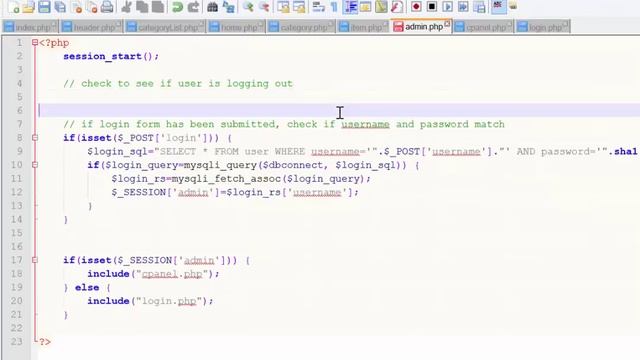The image size is (640, 360).
Task: Close the index.php tab
Action: click(53, 24)
